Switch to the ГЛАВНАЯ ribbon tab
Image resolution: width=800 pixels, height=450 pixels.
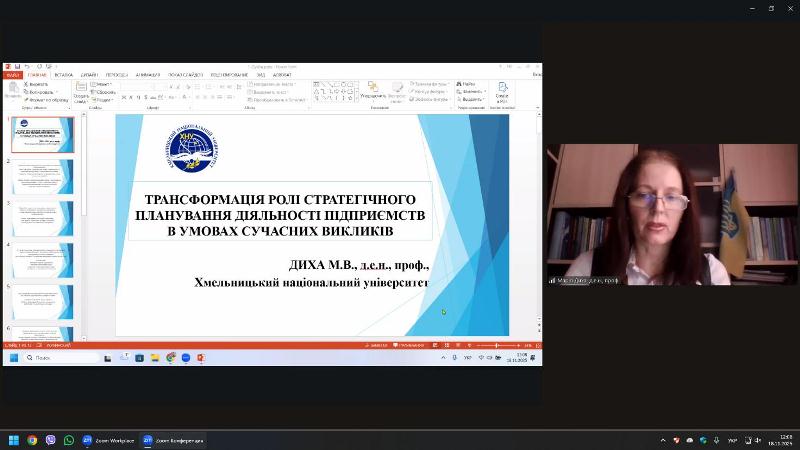[37, 75]
